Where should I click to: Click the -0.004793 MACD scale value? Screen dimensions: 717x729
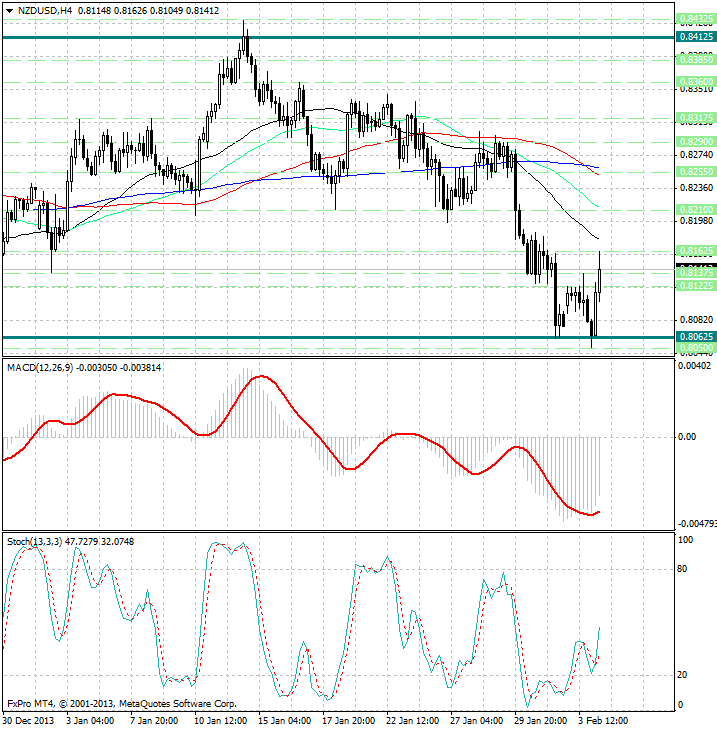pyautogui.click(x=697, y=524)
